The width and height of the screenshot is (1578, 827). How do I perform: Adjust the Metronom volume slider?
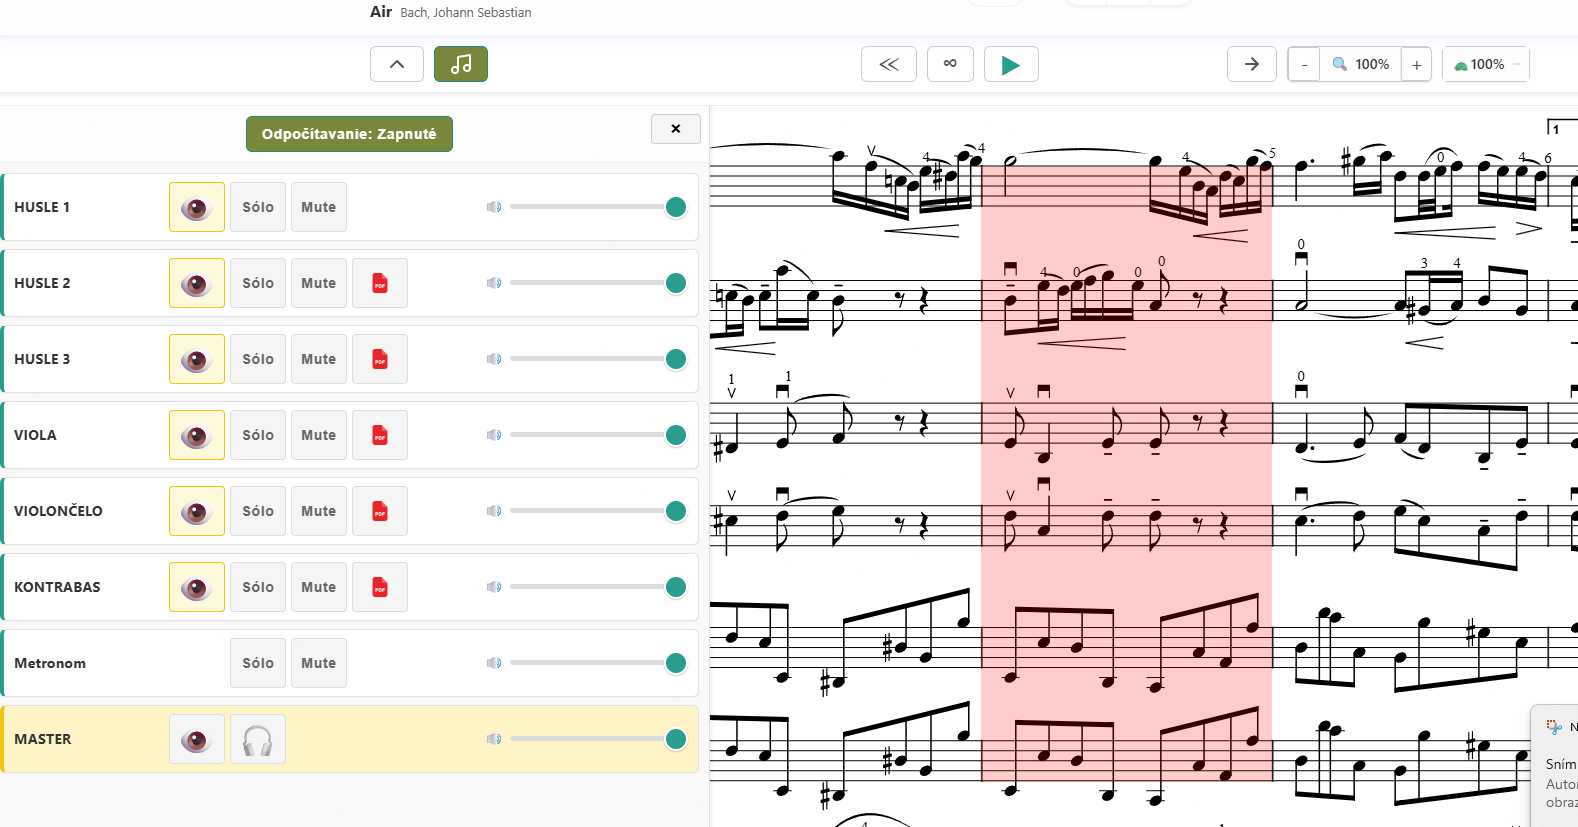point(598,663)
